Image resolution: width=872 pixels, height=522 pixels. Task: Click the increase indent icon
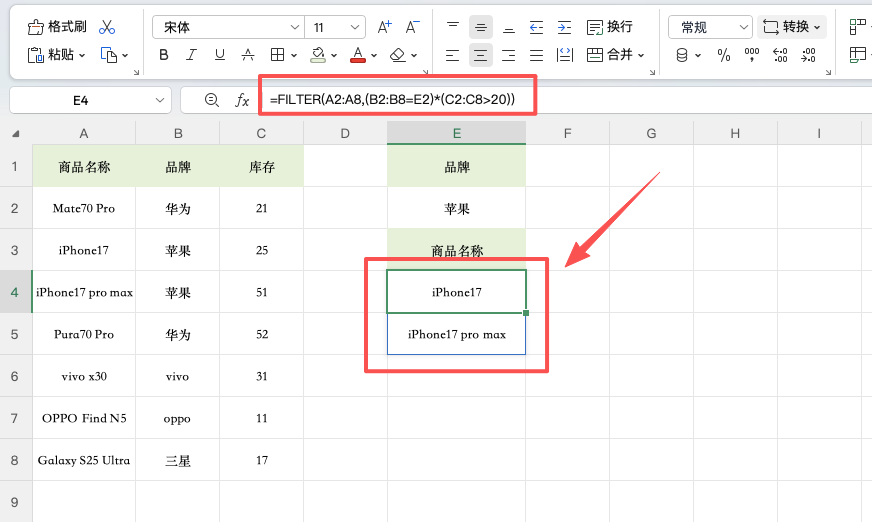point(565,27)
